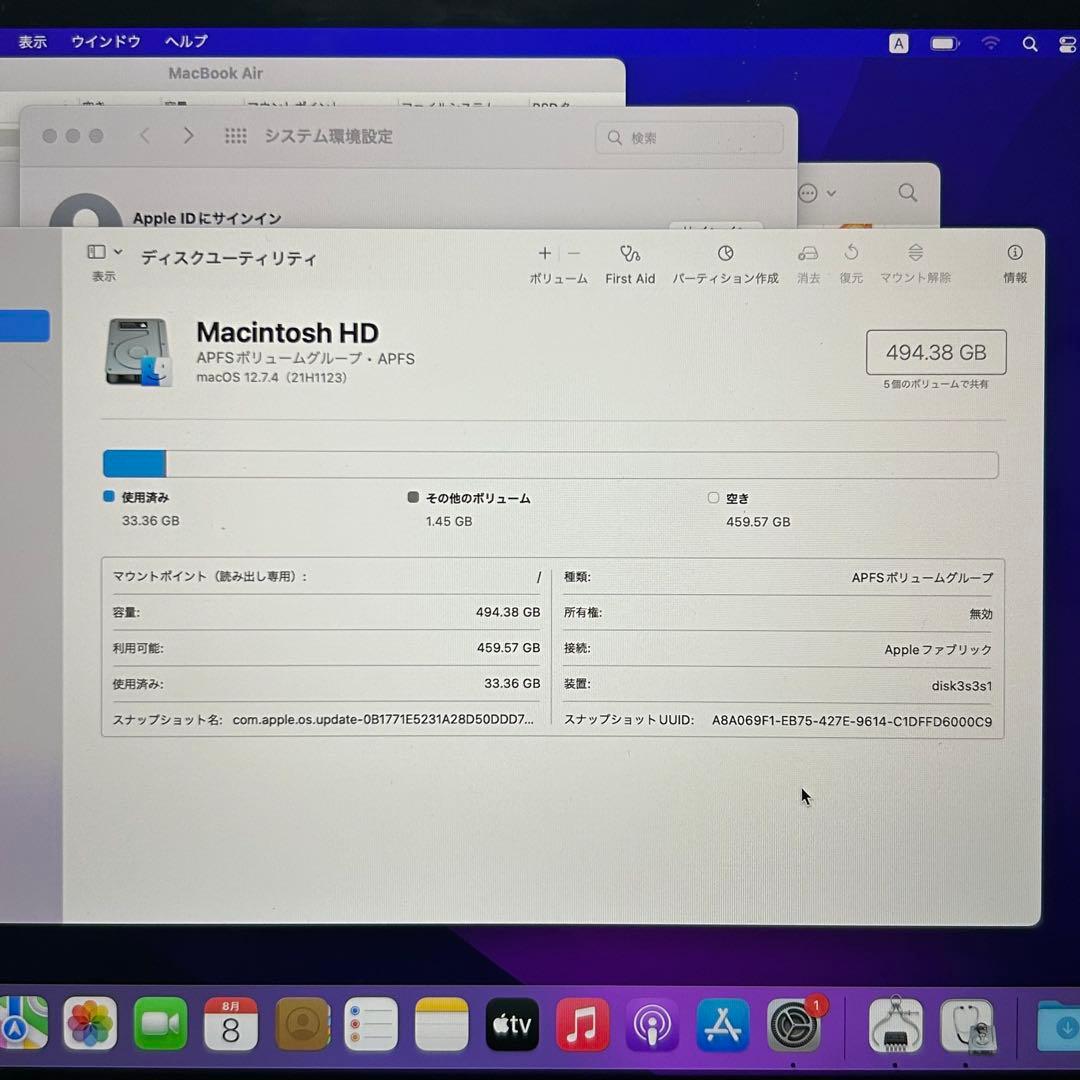Add a volume with the plus icon
Viewport: 1080px width, 1080px height.
pos(545,254)
